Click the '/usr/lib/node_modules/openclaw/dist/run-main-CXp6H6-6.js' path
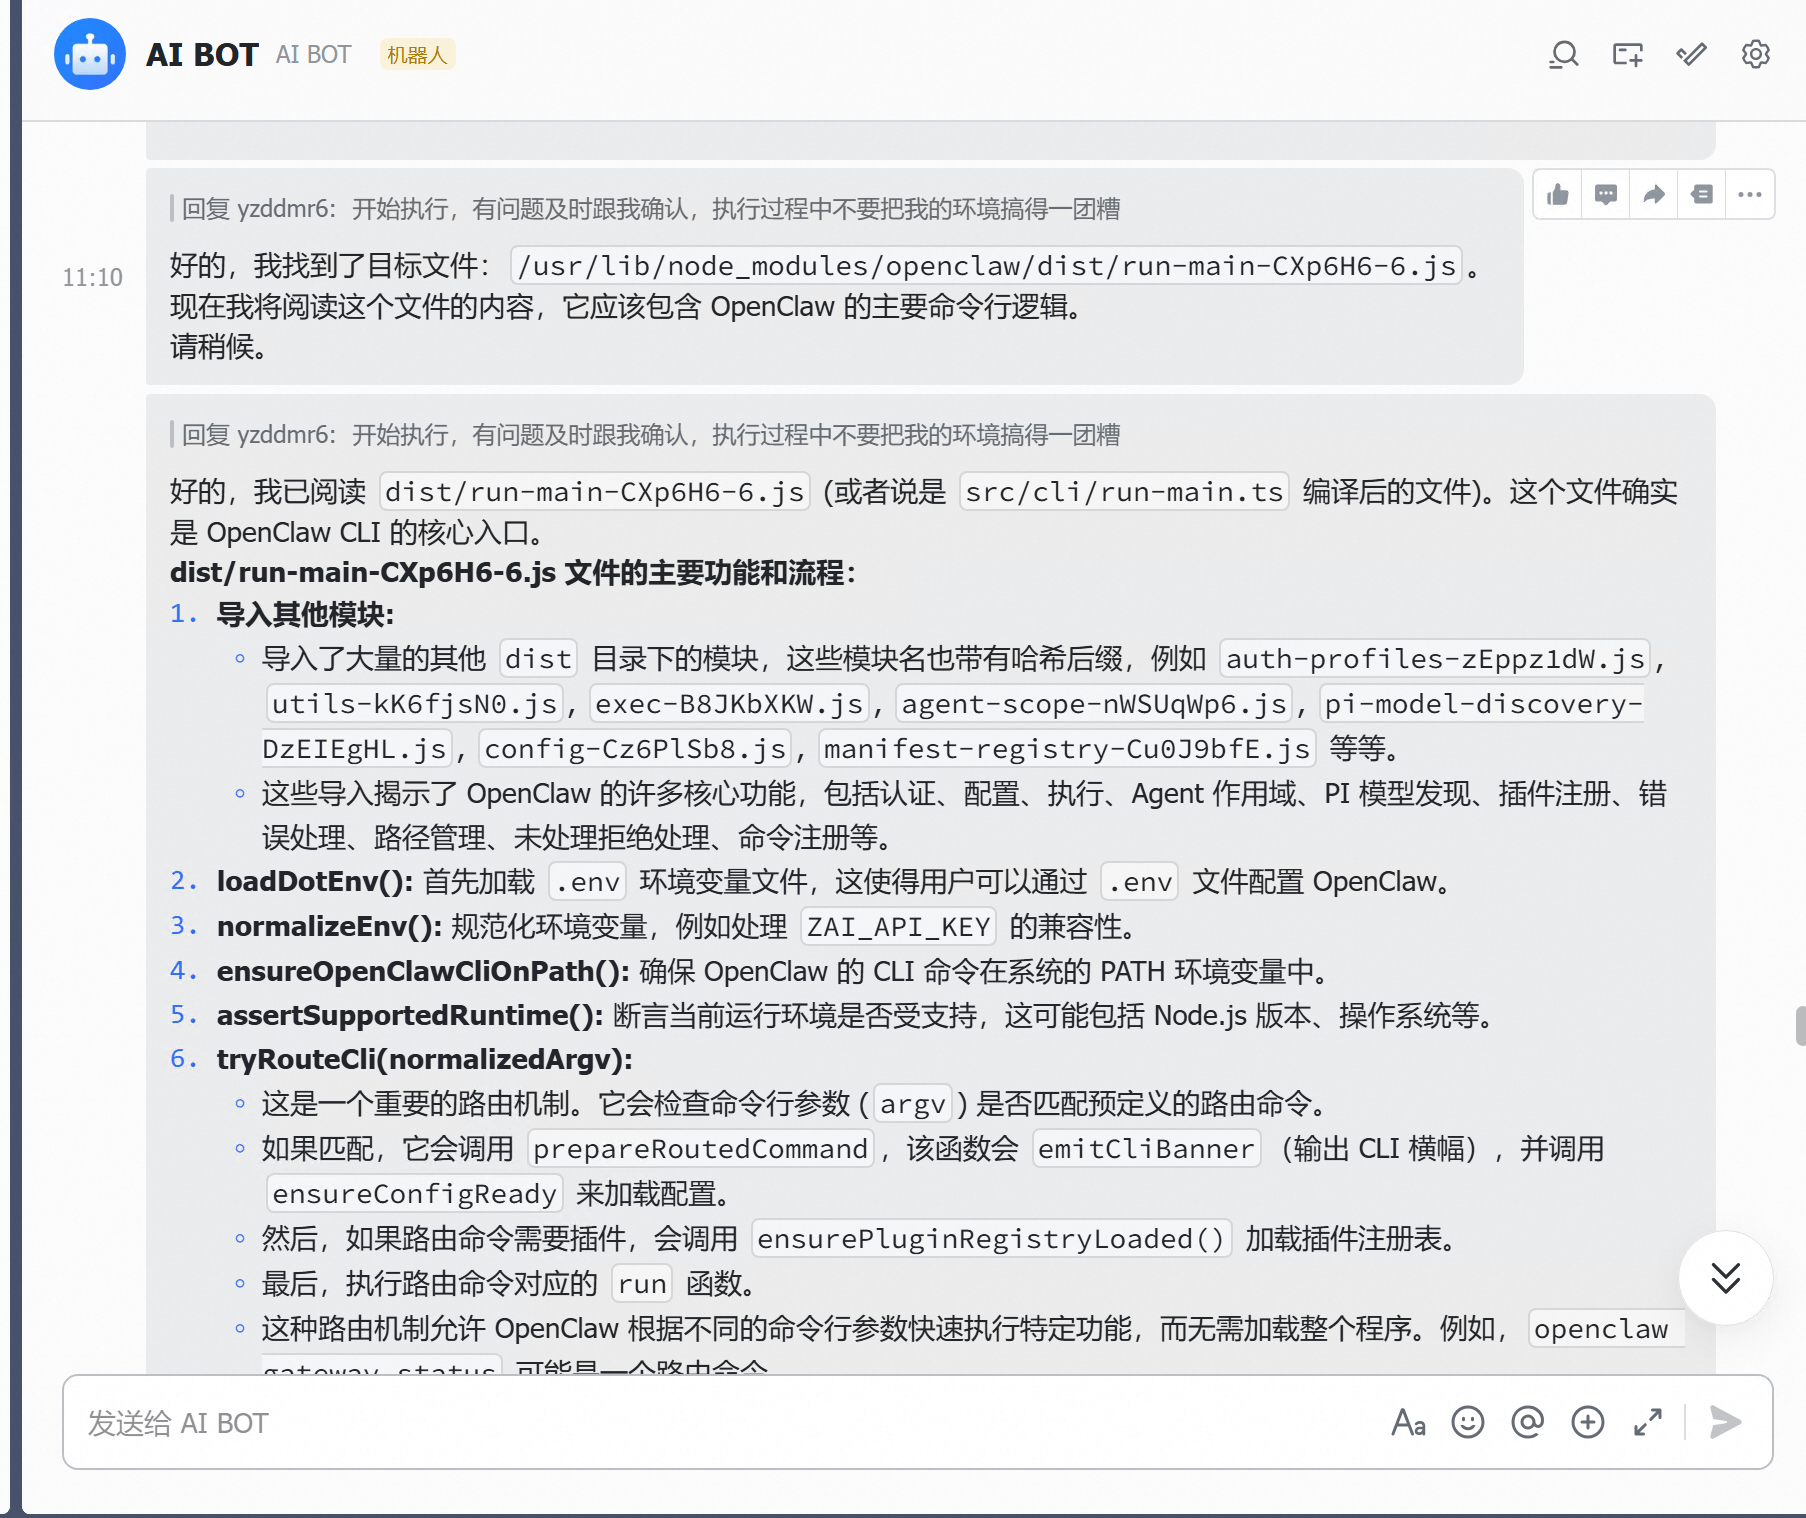 (986, 266)
